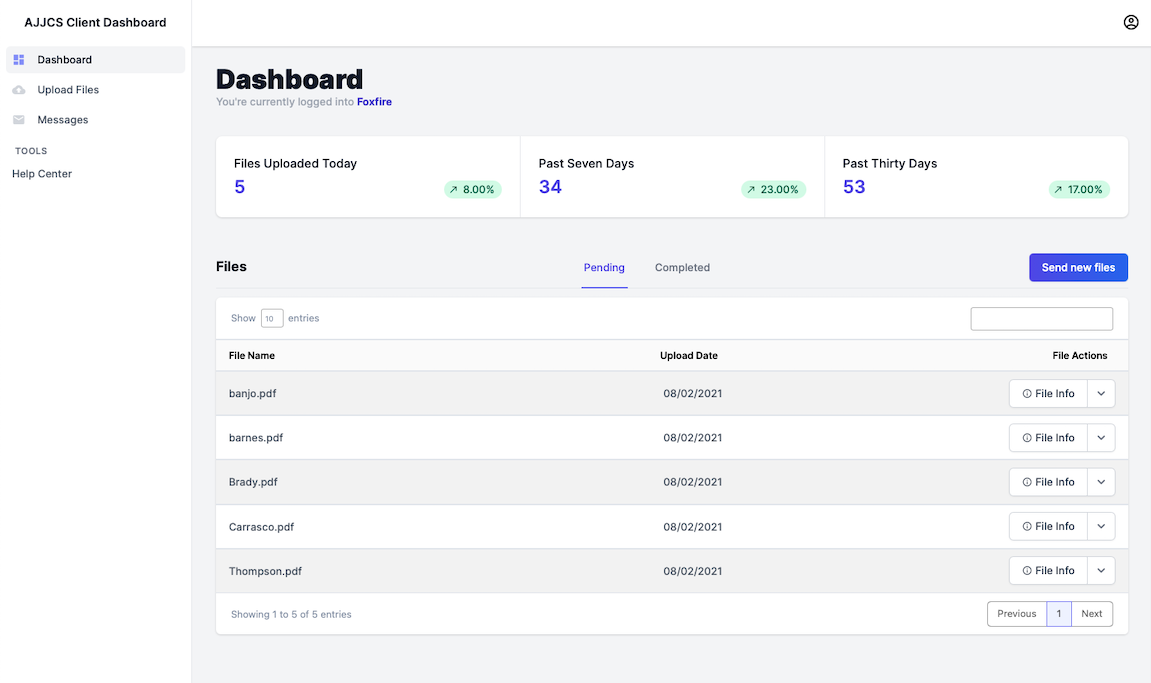Viewport: 1151px width, 683px height.
Task: Click the Show entries number field
Action: coord(271,317)
